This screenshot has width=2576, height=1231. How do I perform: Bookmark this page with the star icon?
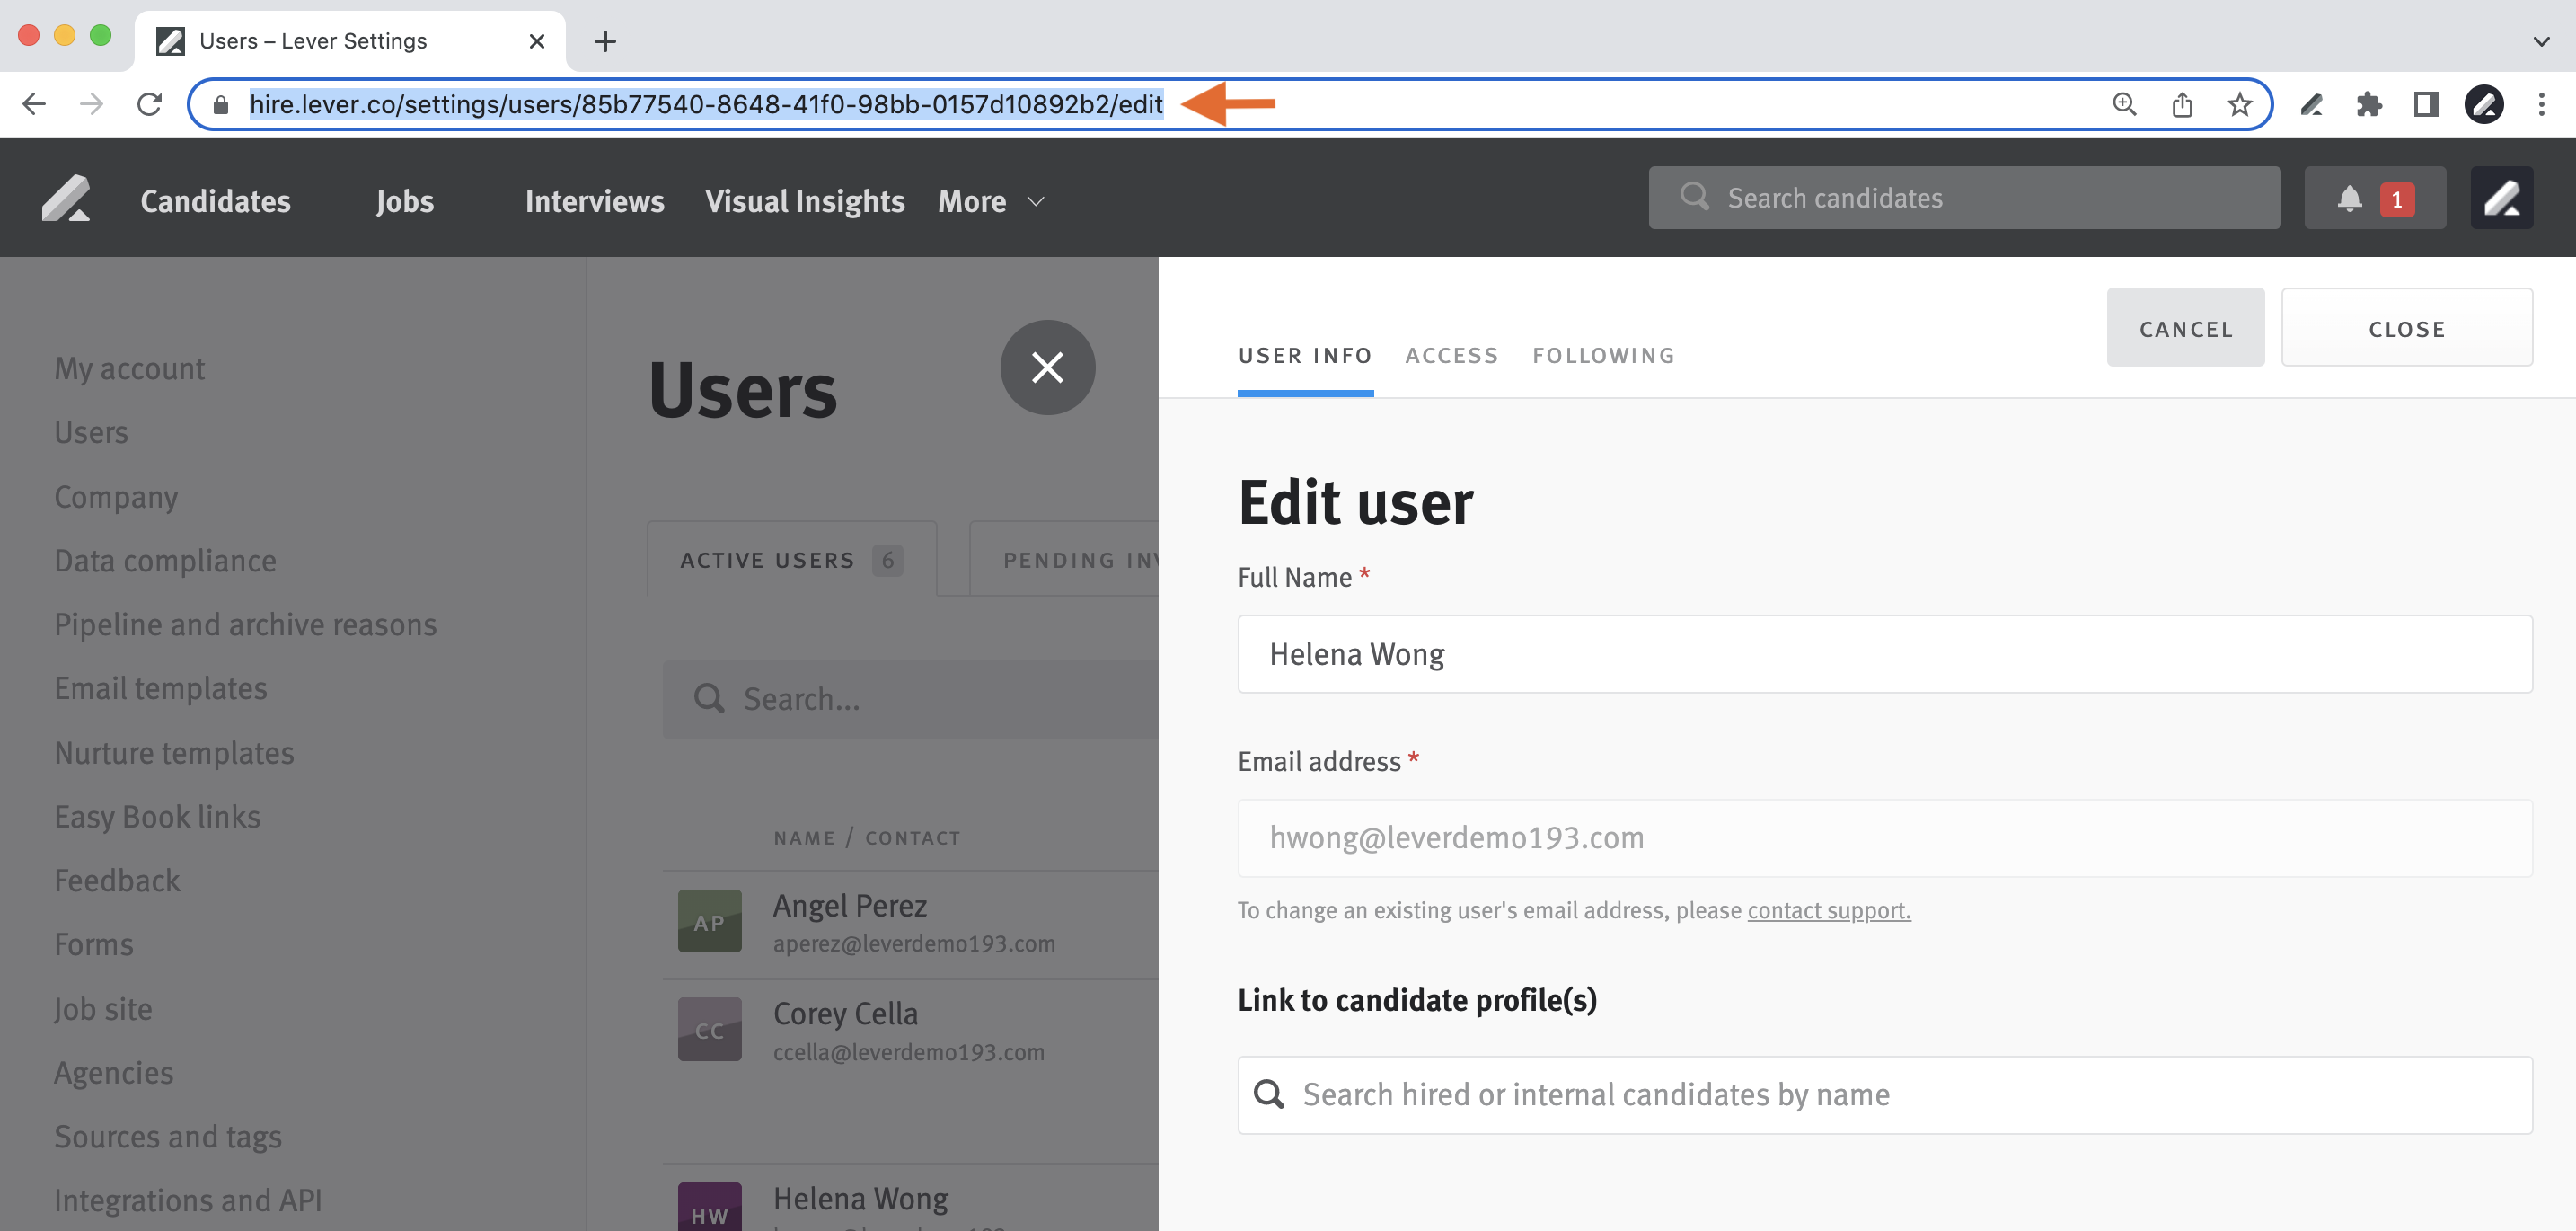(2239, 104)
